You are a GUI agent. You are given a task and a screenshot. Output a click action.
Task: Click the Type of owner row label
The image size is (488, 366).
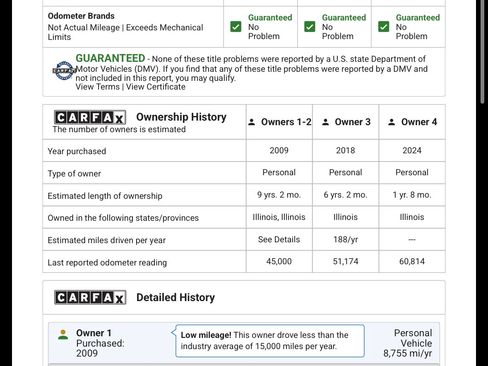click(74, 174)
